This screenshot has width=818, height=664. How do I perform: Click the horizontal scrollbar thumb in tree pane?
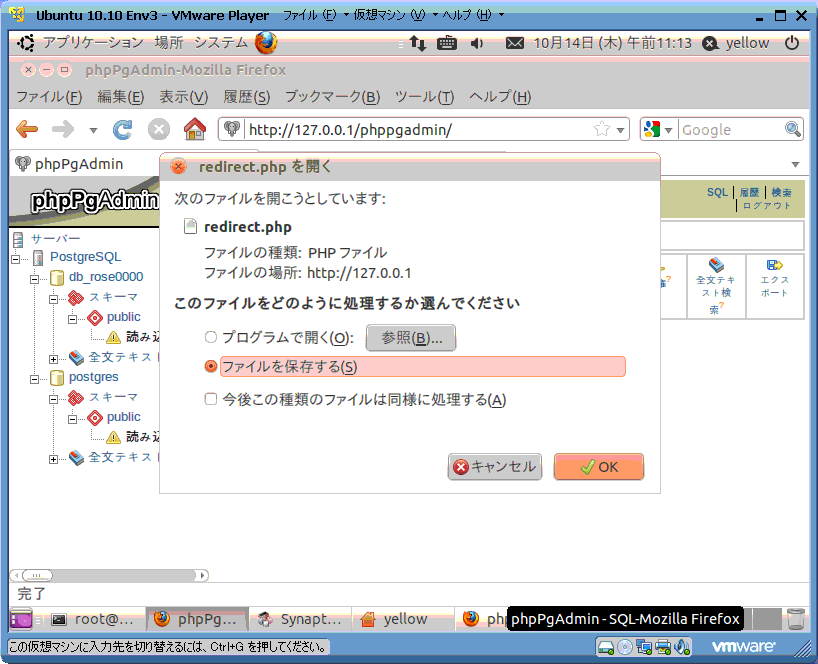pyautogui.click(x=37, y=575)
